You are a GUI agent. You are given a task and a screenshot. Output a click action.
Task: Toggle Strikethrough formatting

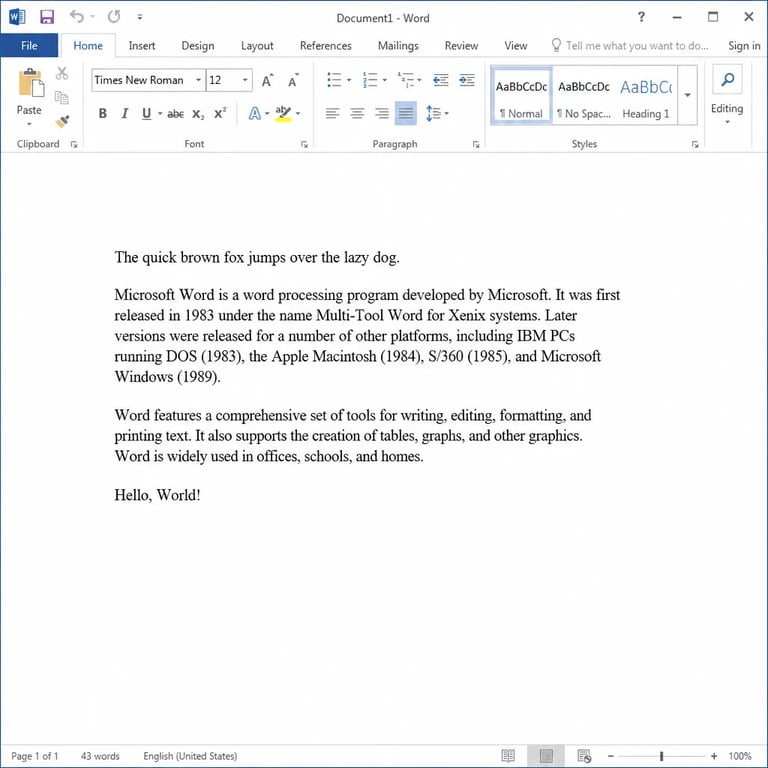pos(175,114)
